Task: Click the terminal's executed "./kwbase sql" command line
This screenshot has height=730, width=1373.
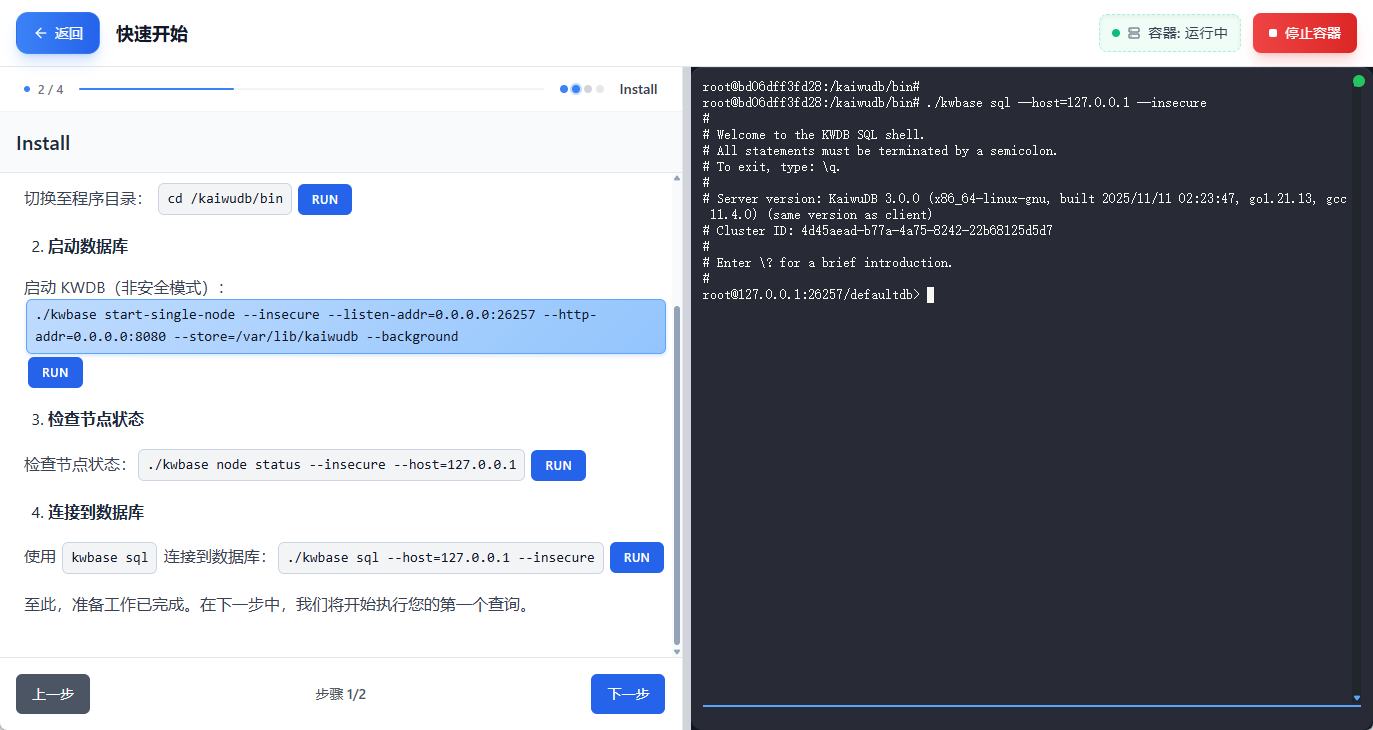Action: coord(955,102)
